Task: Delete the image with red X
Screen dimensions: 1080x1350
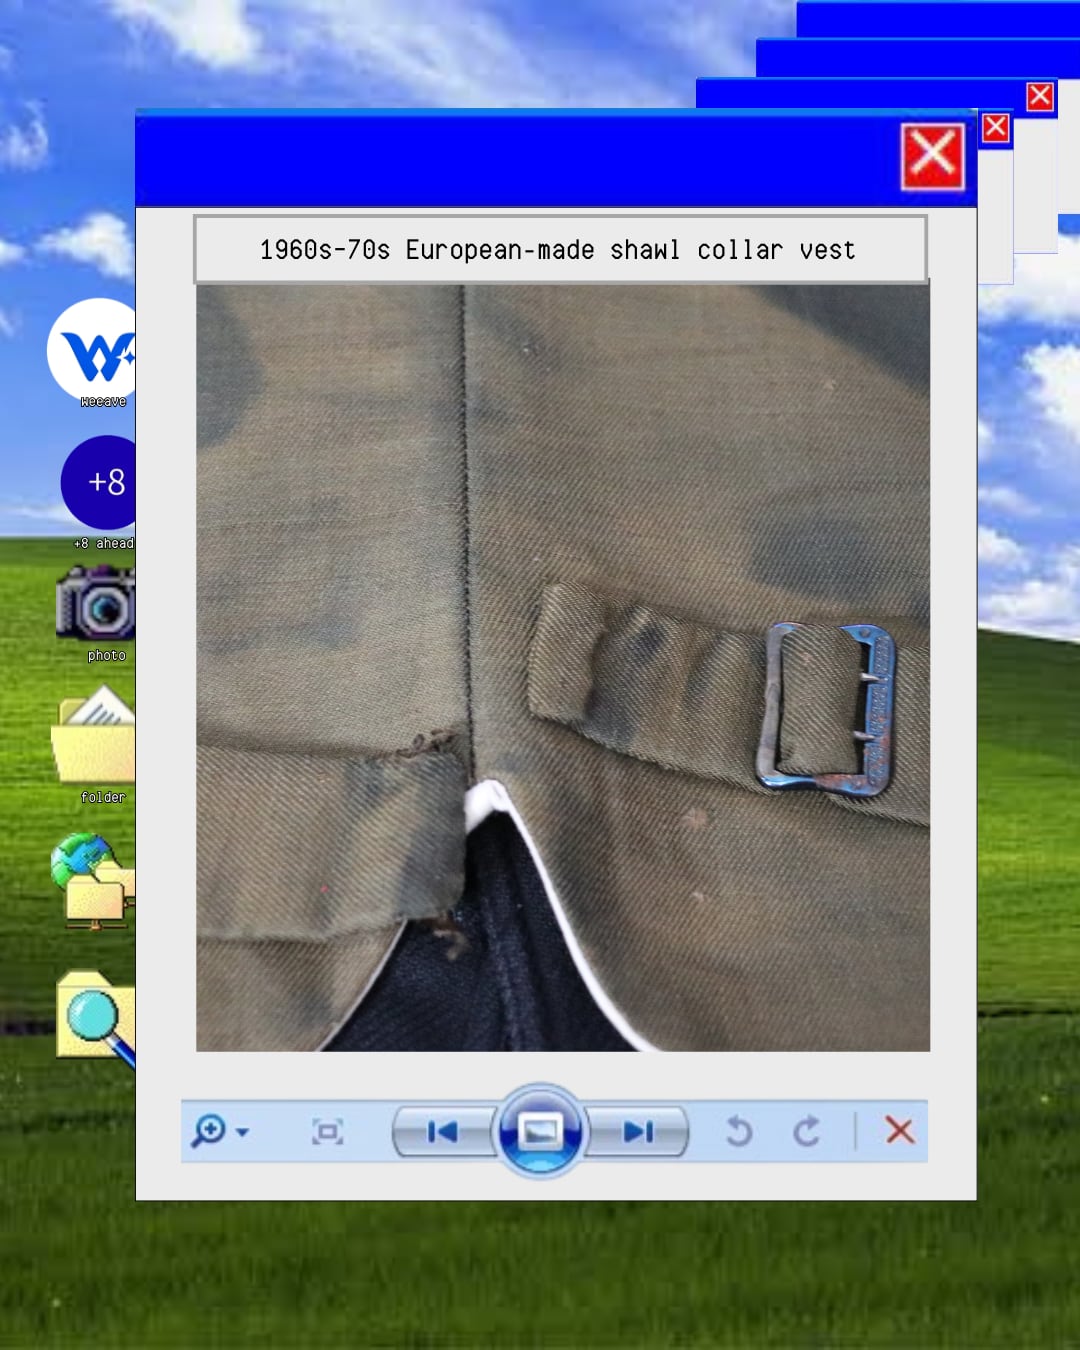Action: [x=899, y=1131]
